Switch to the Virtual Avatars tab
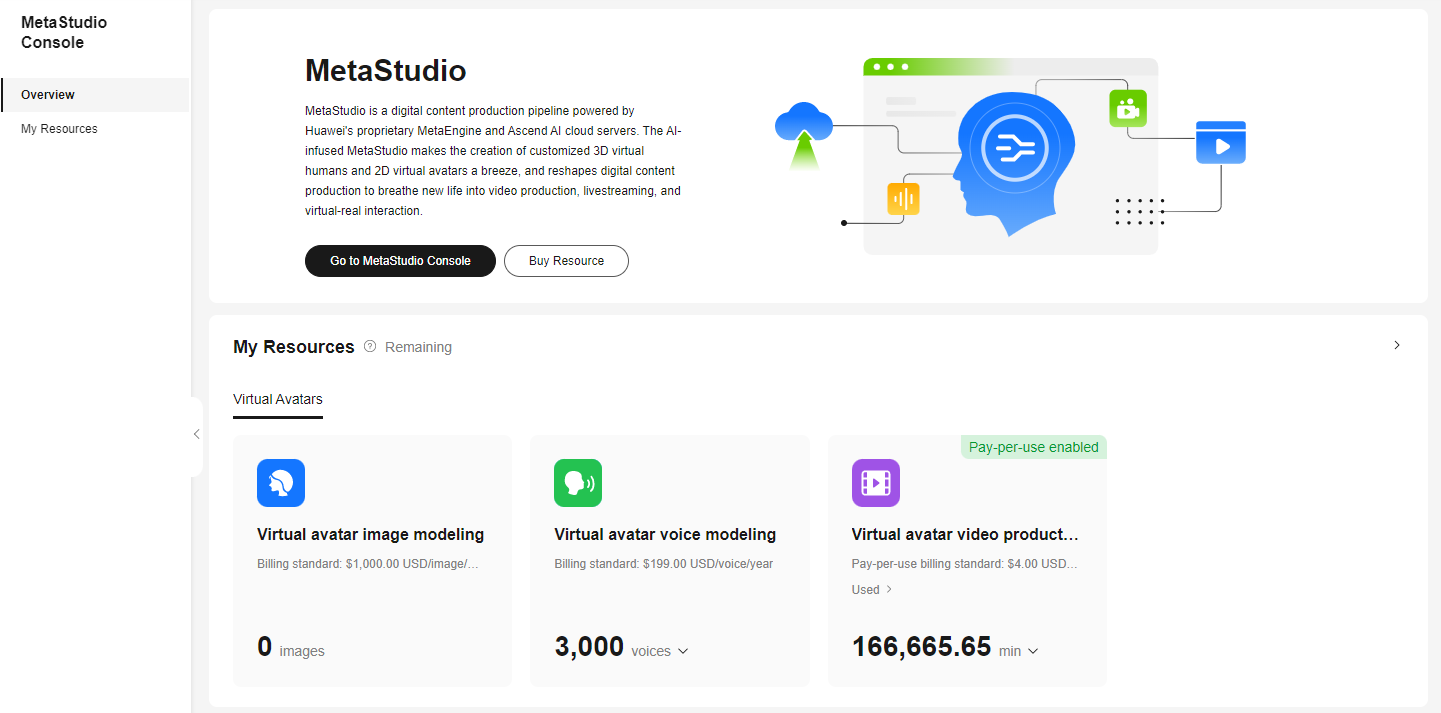 (x=278, y=399)
